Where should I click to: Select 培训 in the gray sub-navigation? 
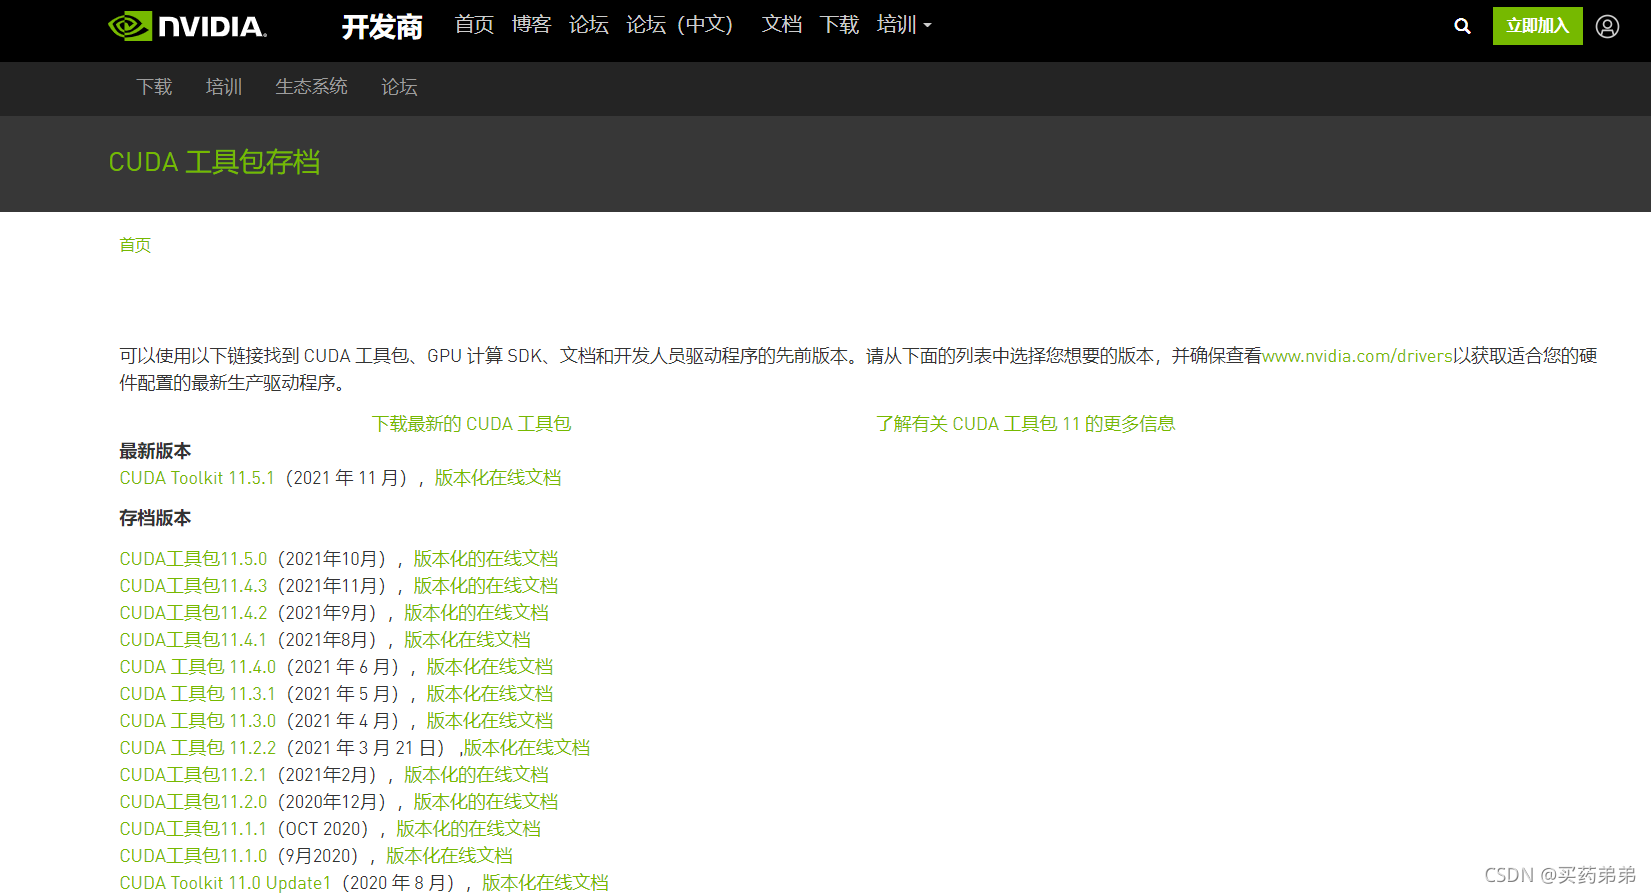point(224,87)
